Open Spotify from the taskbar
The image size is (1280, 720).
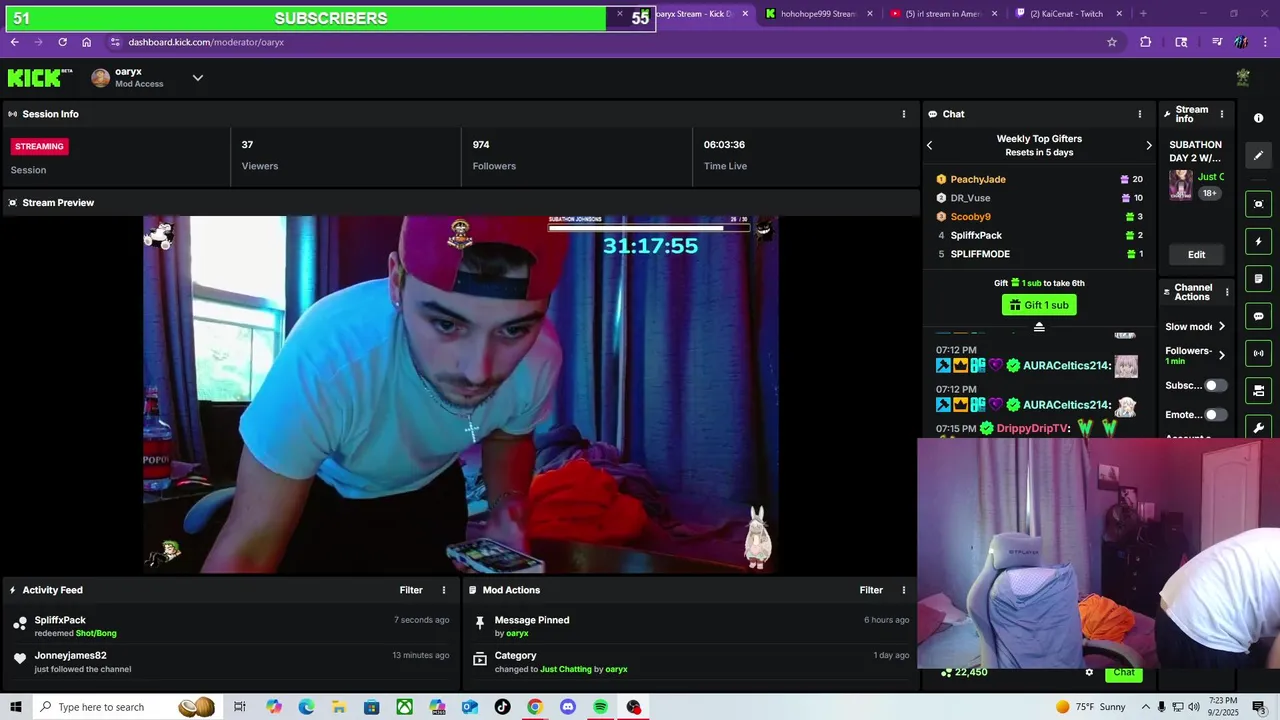tap(600, 707)
